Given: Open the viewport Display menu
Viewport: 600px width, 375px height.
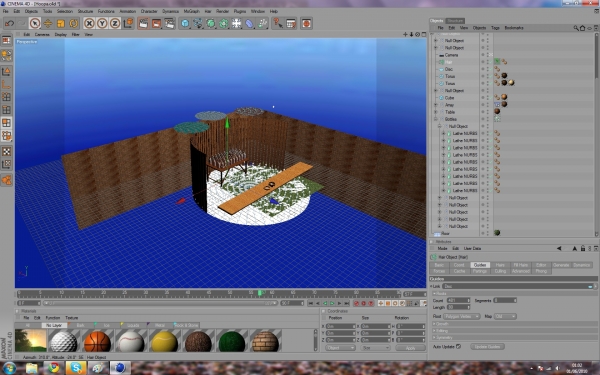Looking at the screenshot, I should click(x=60, y=34).
